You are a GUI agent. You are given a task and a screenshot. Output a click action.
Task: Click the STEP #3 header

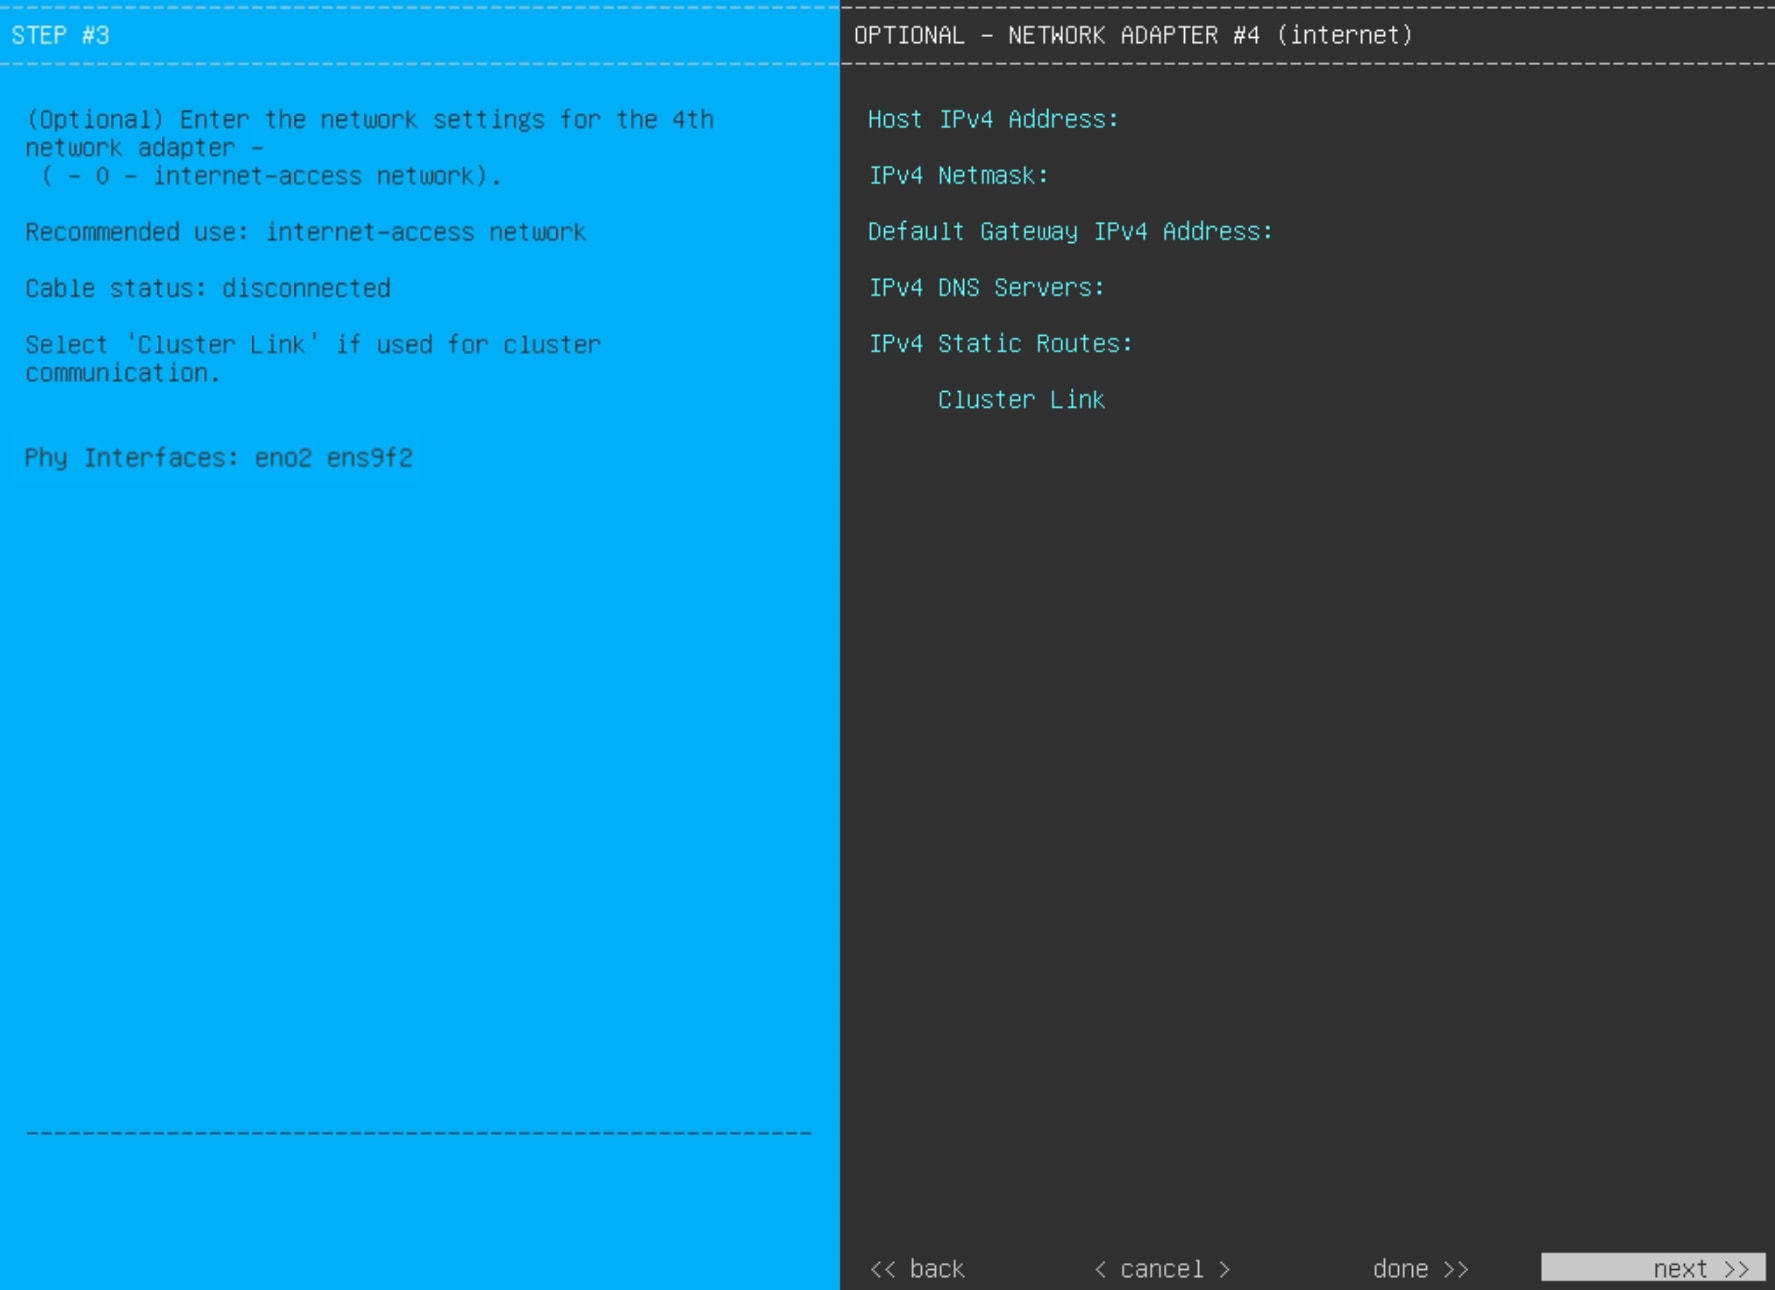61,35
